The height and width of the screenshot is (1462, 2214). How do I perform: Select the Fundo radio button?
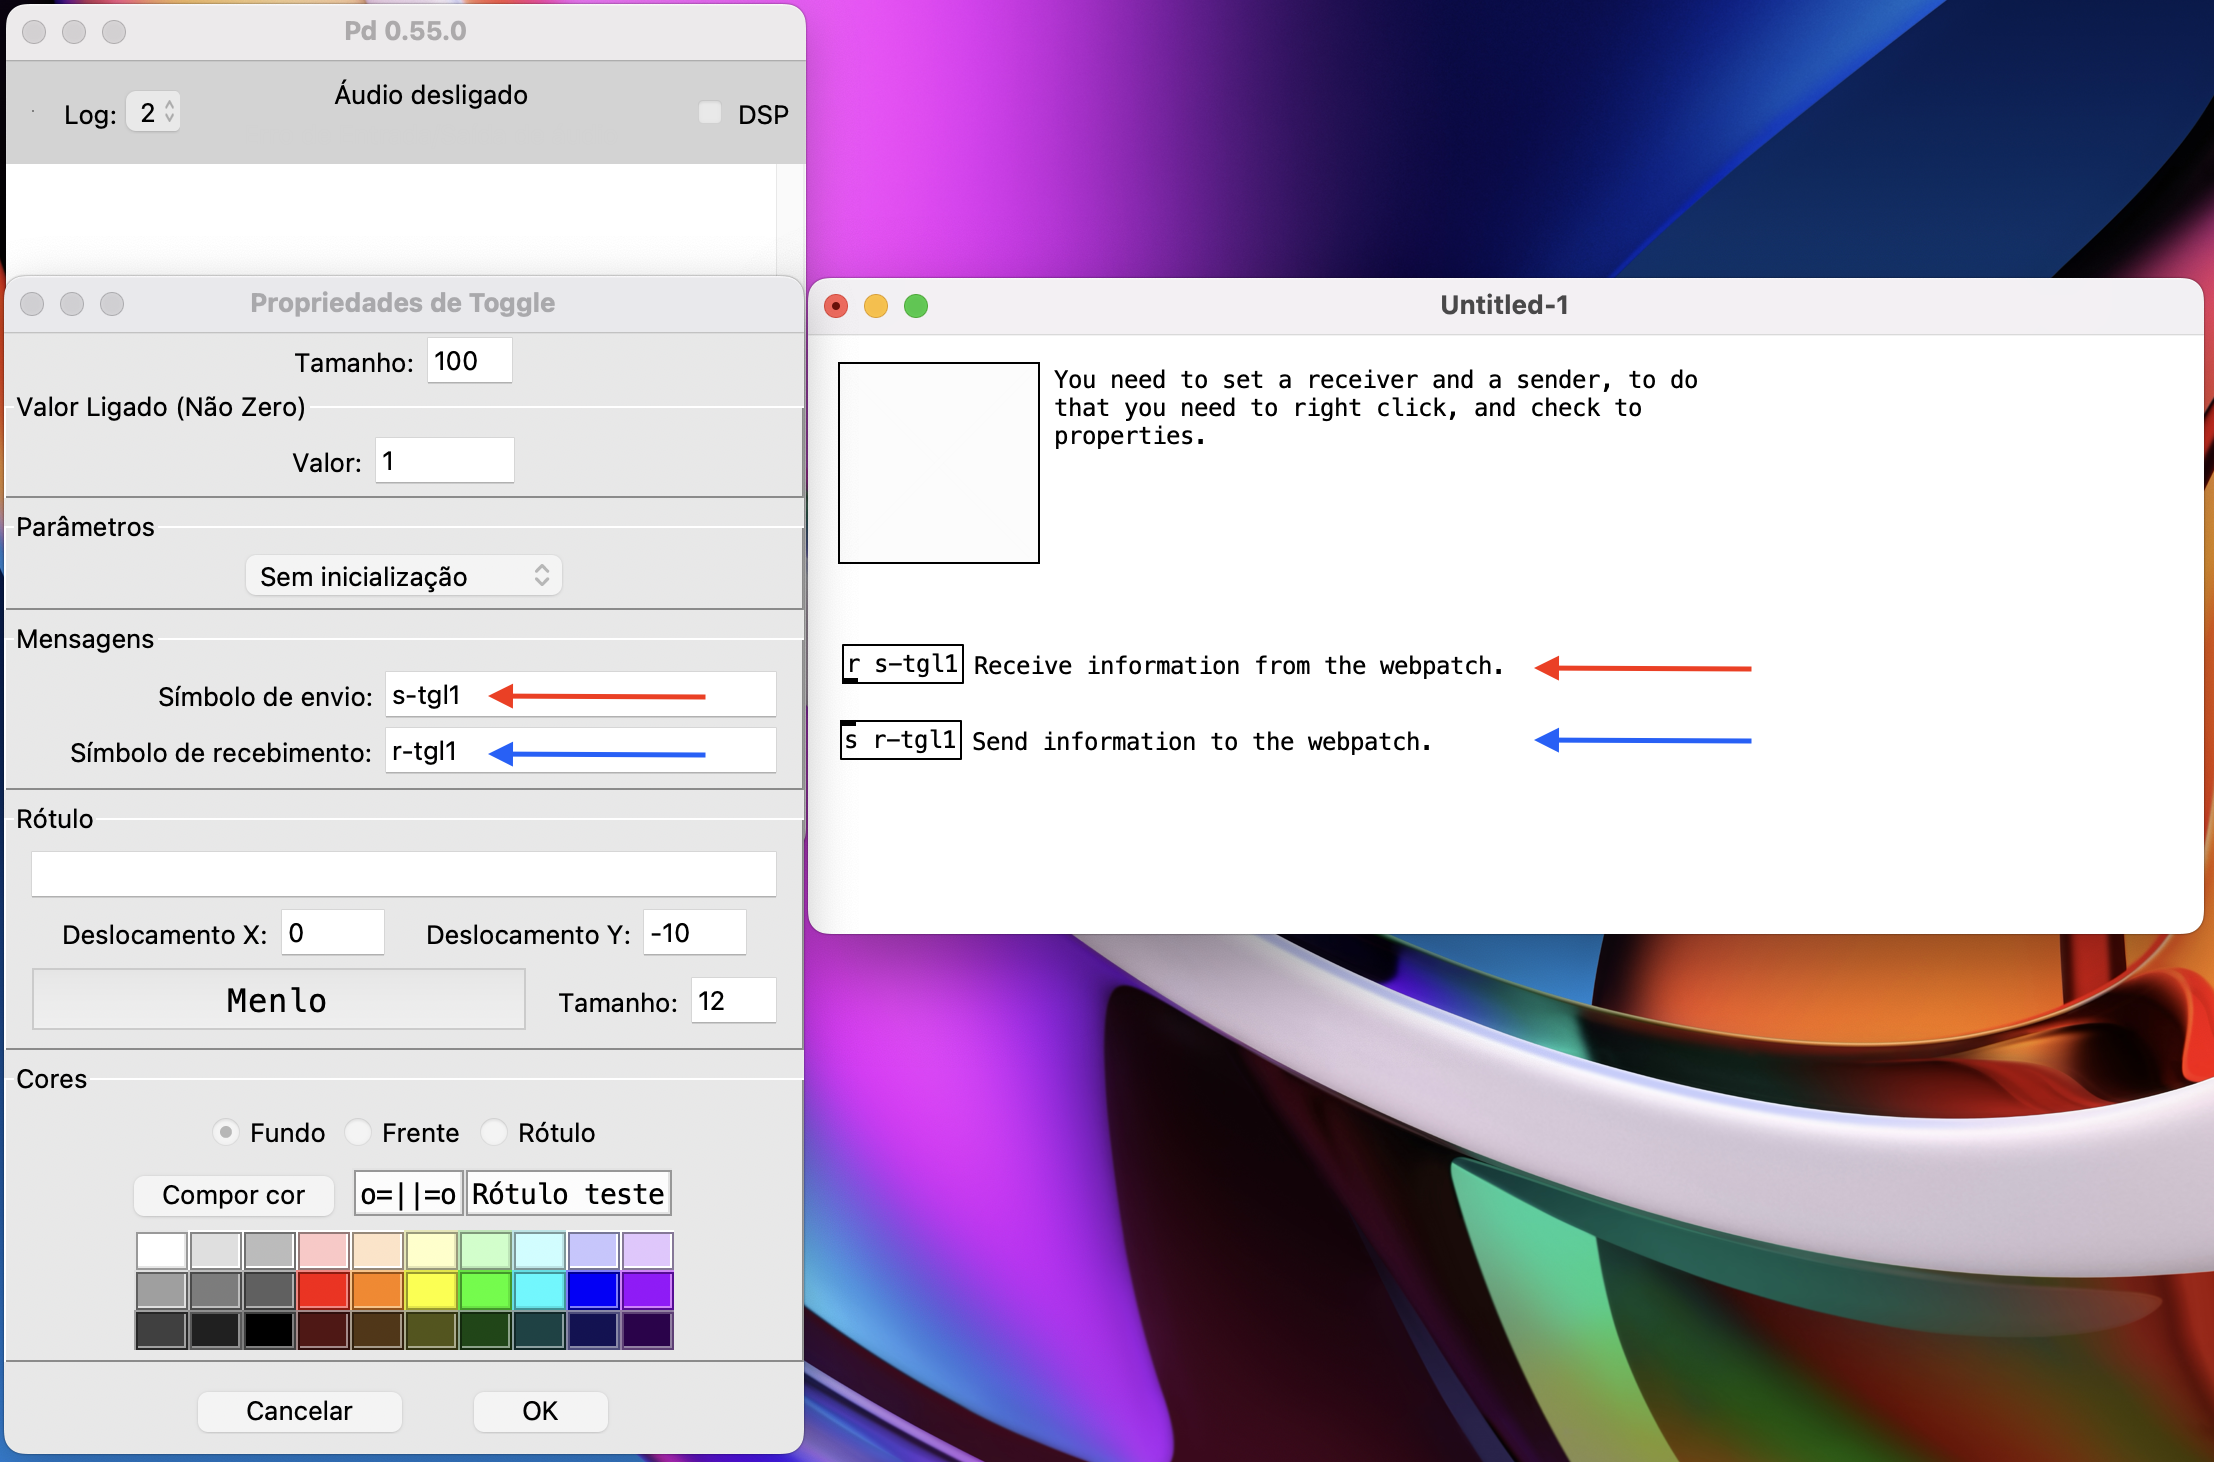tap(226, 1132)
